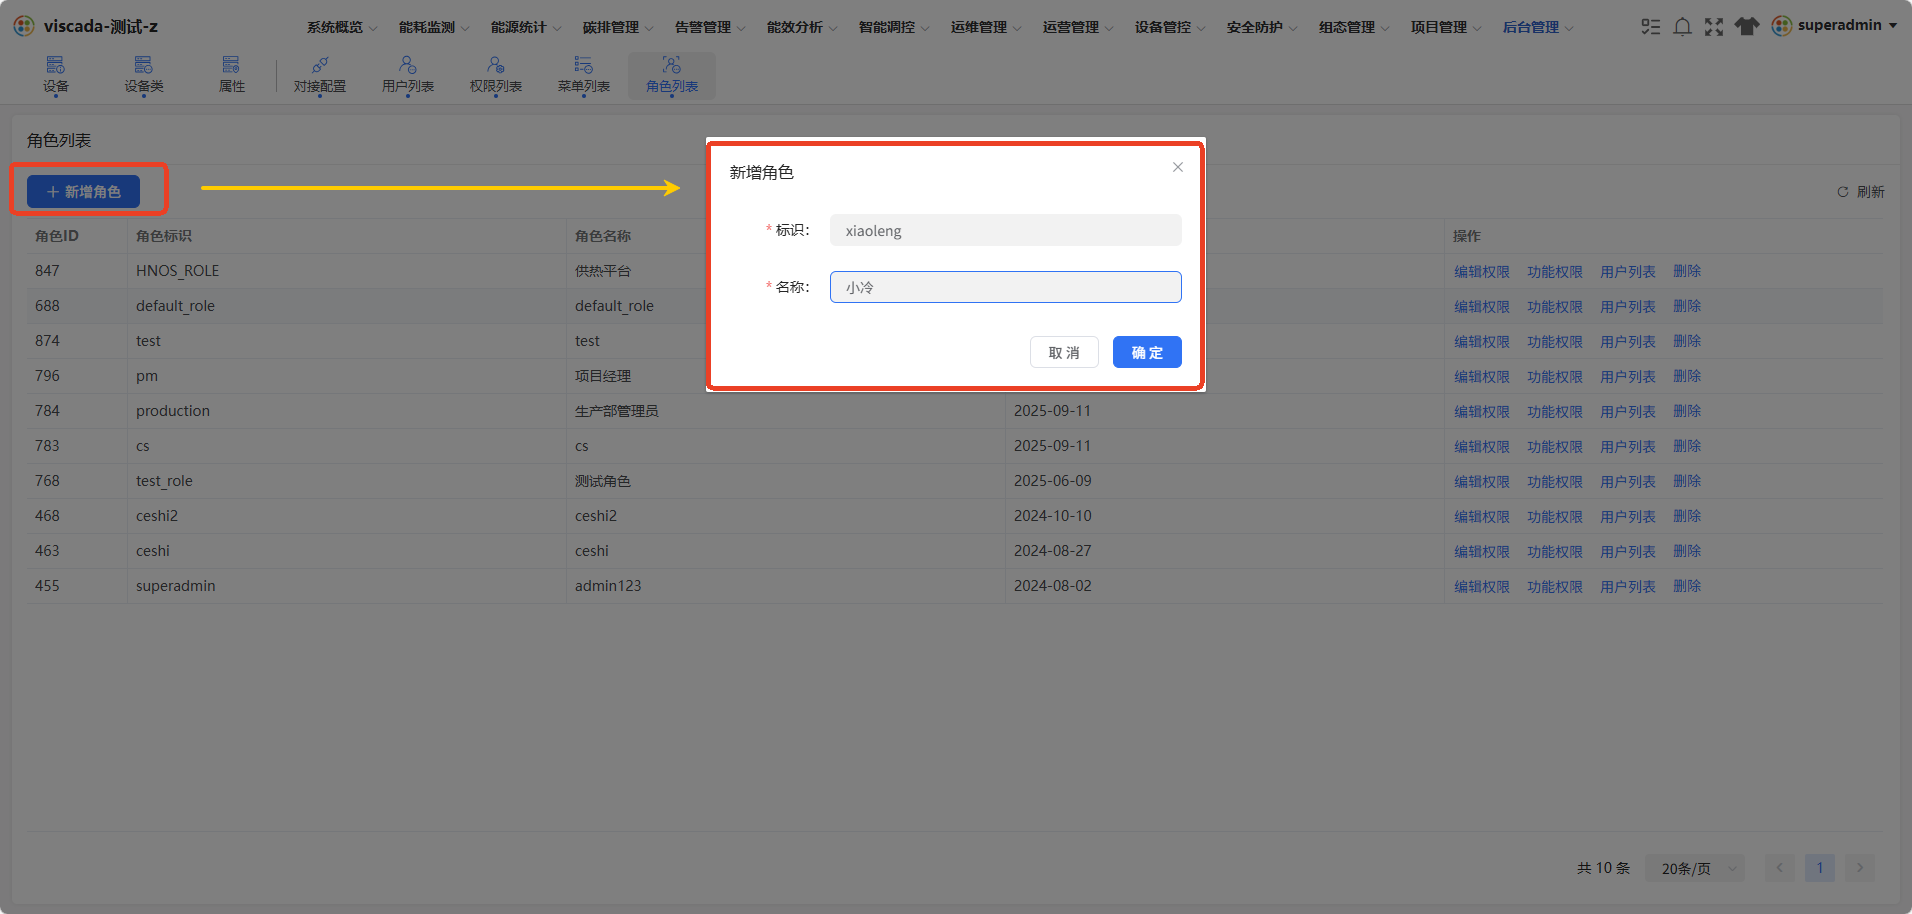This screenshot has height=914, width=1912.
Task: Open the 用户列表 toolbar icon
Action: point(408,75)
